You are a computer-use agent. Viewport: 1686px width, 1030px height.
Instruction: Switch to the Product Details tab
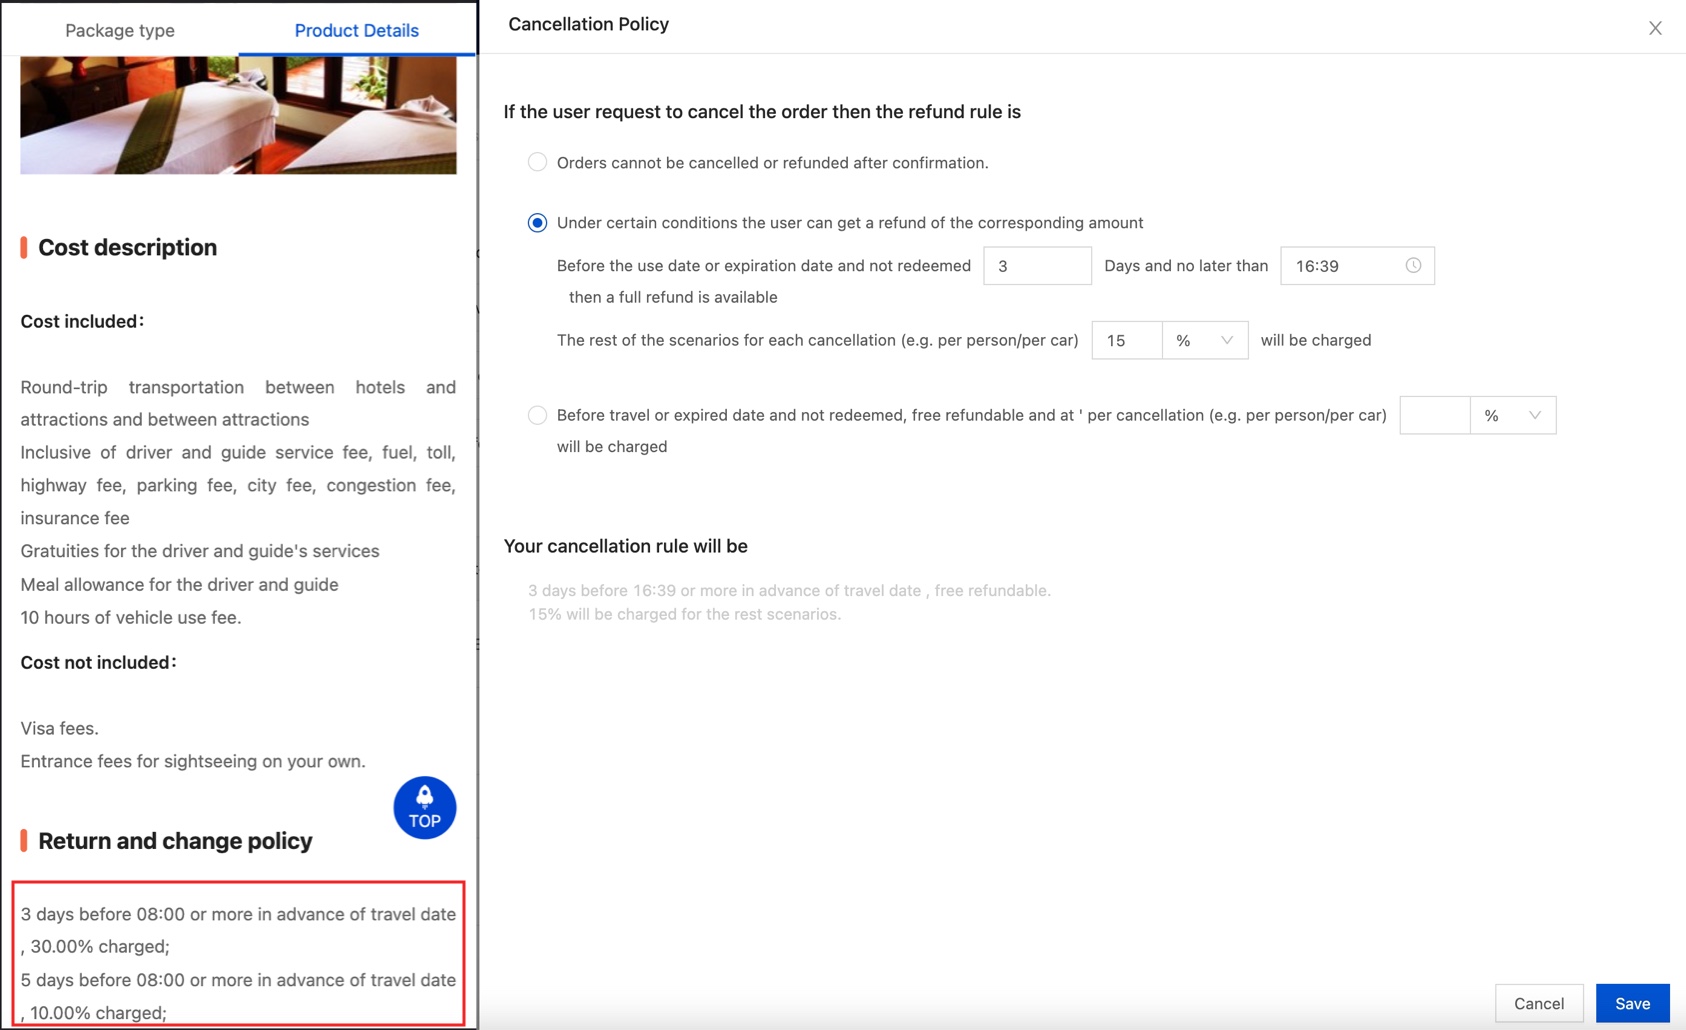[x=356, y=30]
